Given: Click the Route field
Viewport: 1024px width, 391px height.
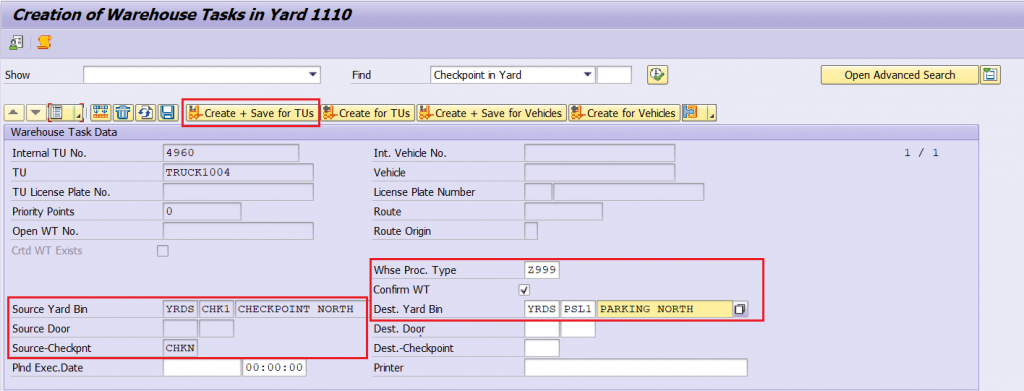Looking at the screenshot, I should click(x=563, y=212).
